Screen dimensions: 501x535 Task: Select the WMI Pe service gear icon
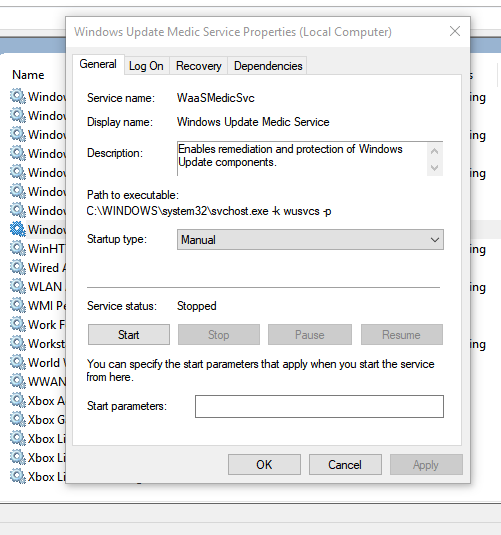18,305
